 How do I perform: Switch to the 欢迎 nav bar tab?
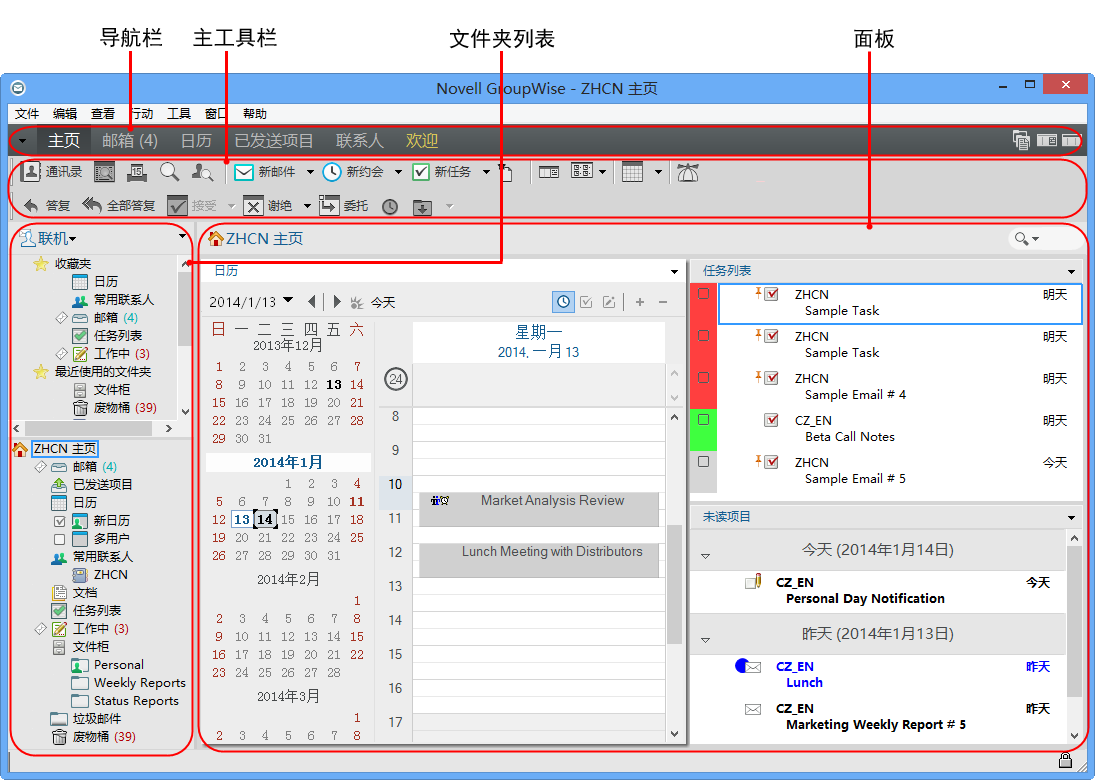[422, 140]
